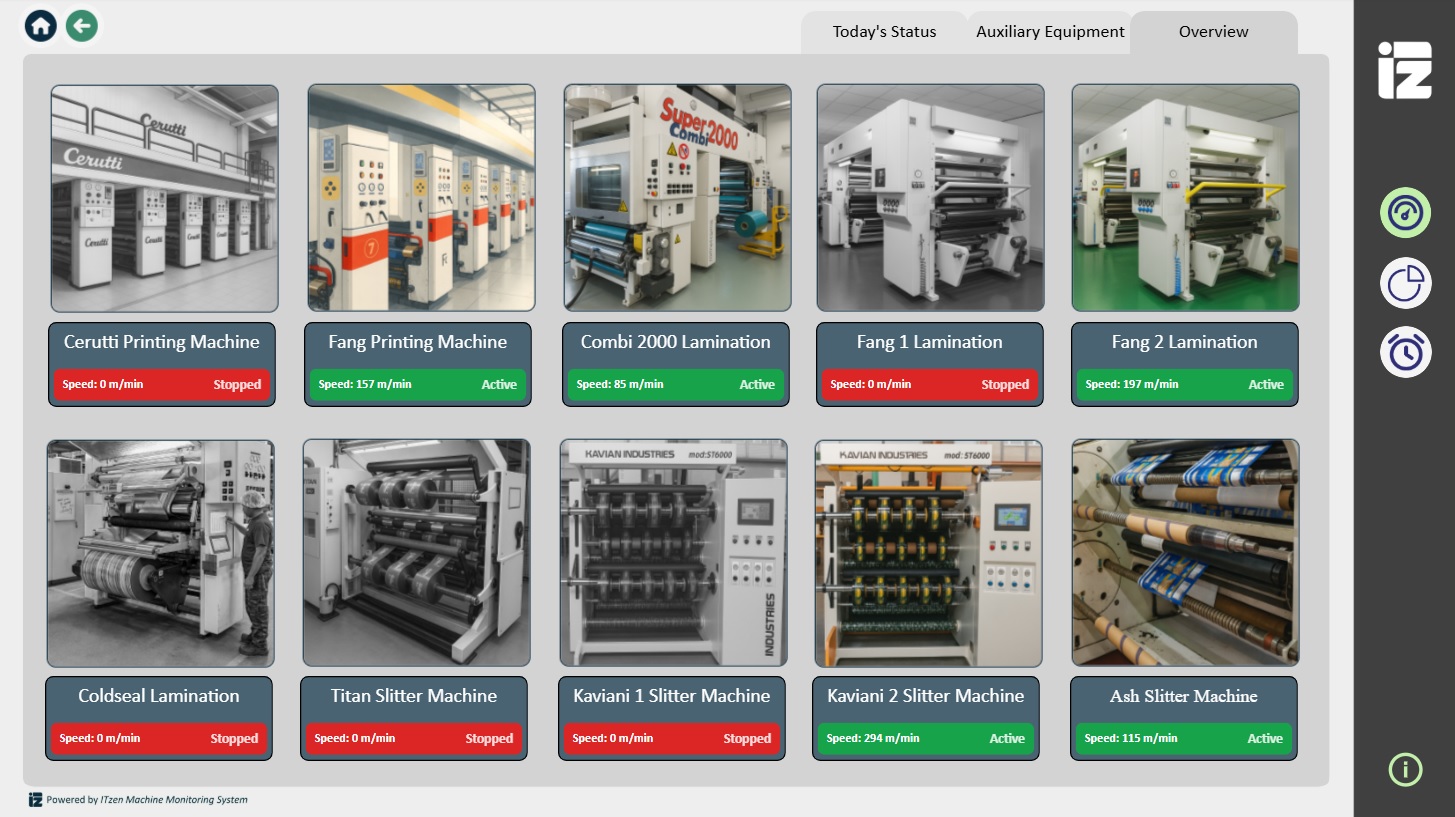Open the pie chart icon in sidebar
1455x817 pixels.
pos(1405,283)
